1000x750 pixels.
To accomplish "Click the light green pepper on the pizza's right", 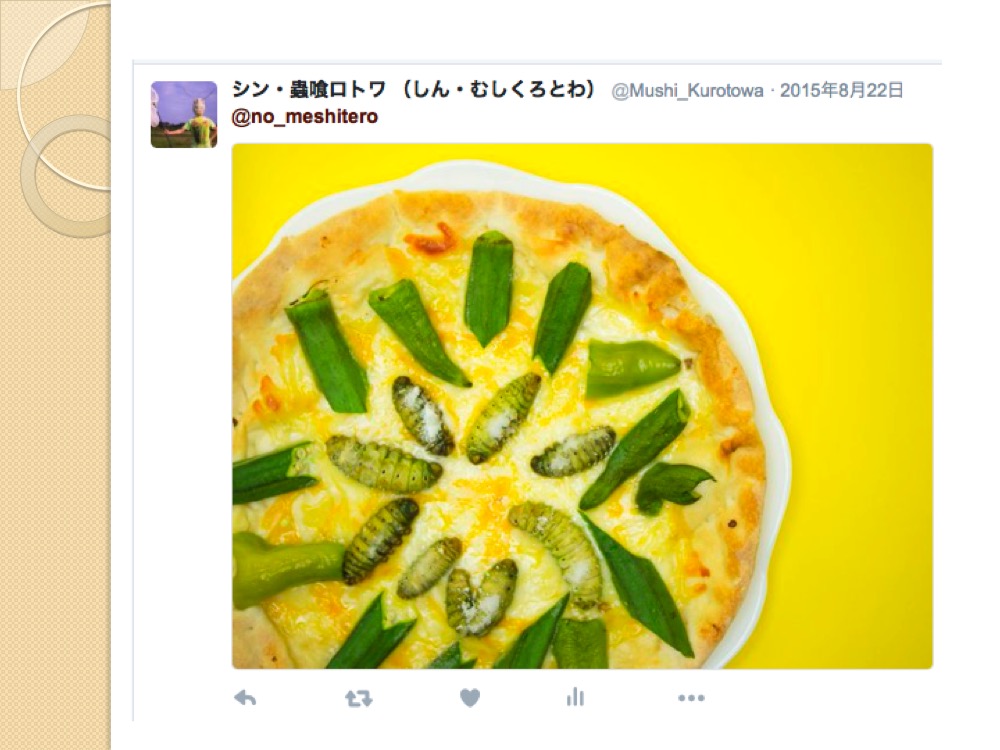I will (x=631, y=368).
